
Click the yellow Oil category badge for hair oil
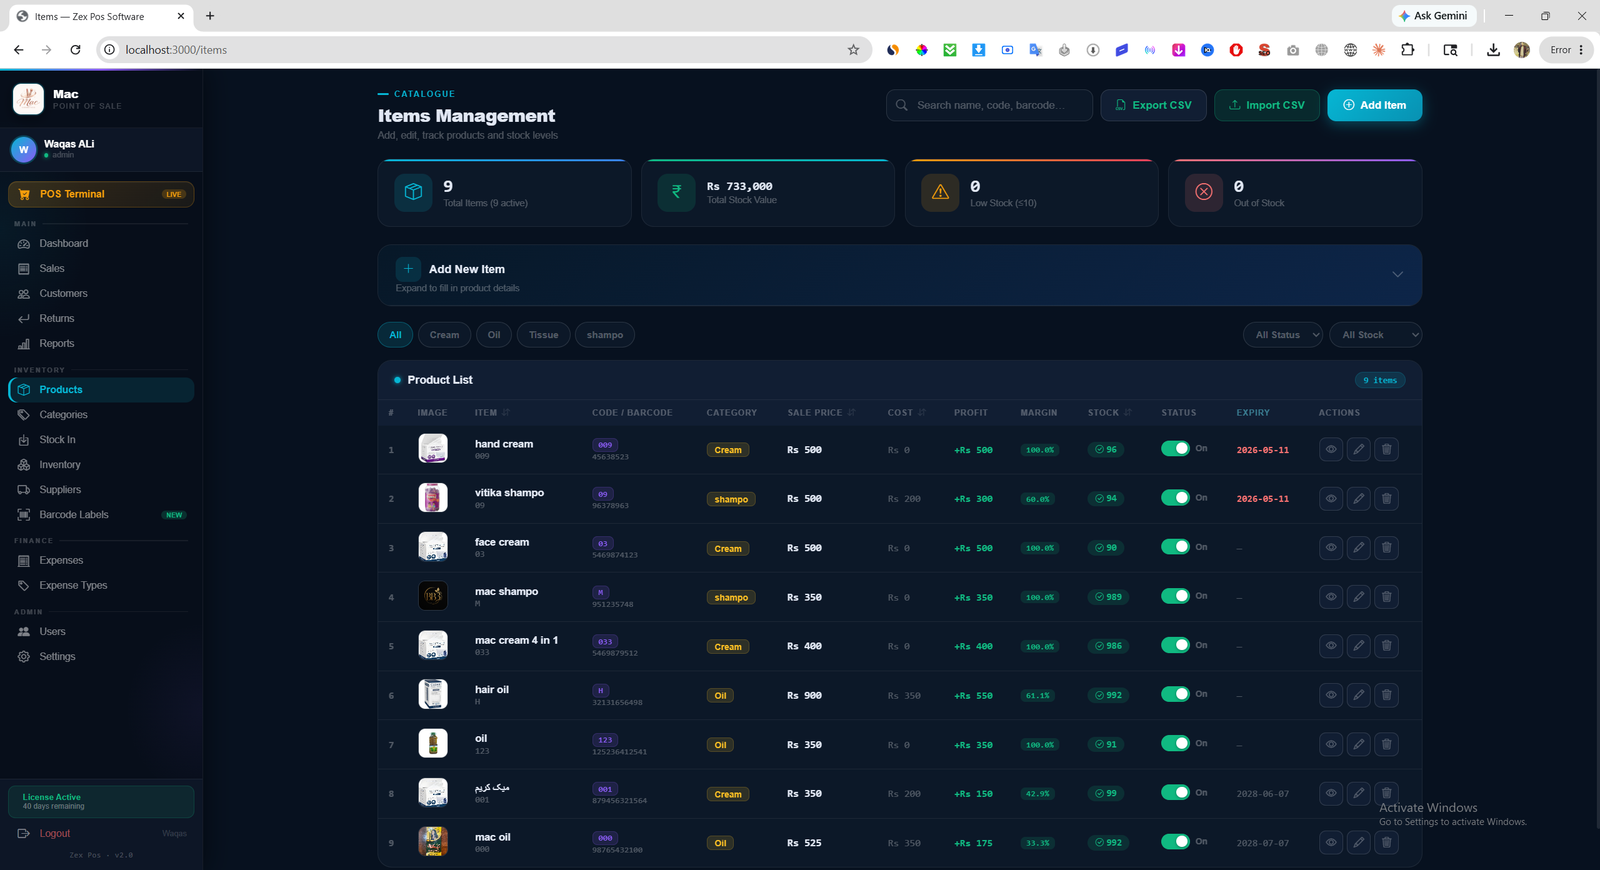[x=720, y=696]
